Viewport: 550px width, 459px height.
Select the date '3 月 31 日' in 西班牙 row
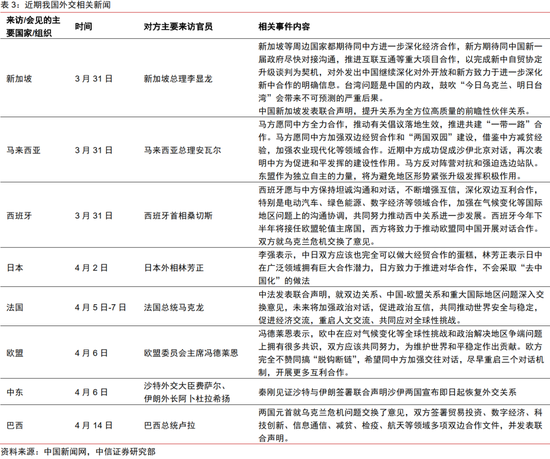tap(93, 216)
